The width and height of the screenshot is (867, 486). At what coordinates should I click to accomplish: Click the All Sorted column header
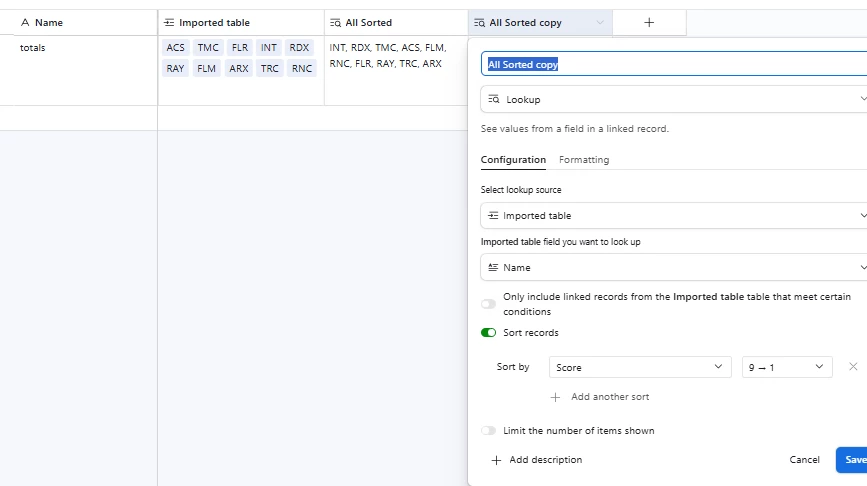[396, 23]
